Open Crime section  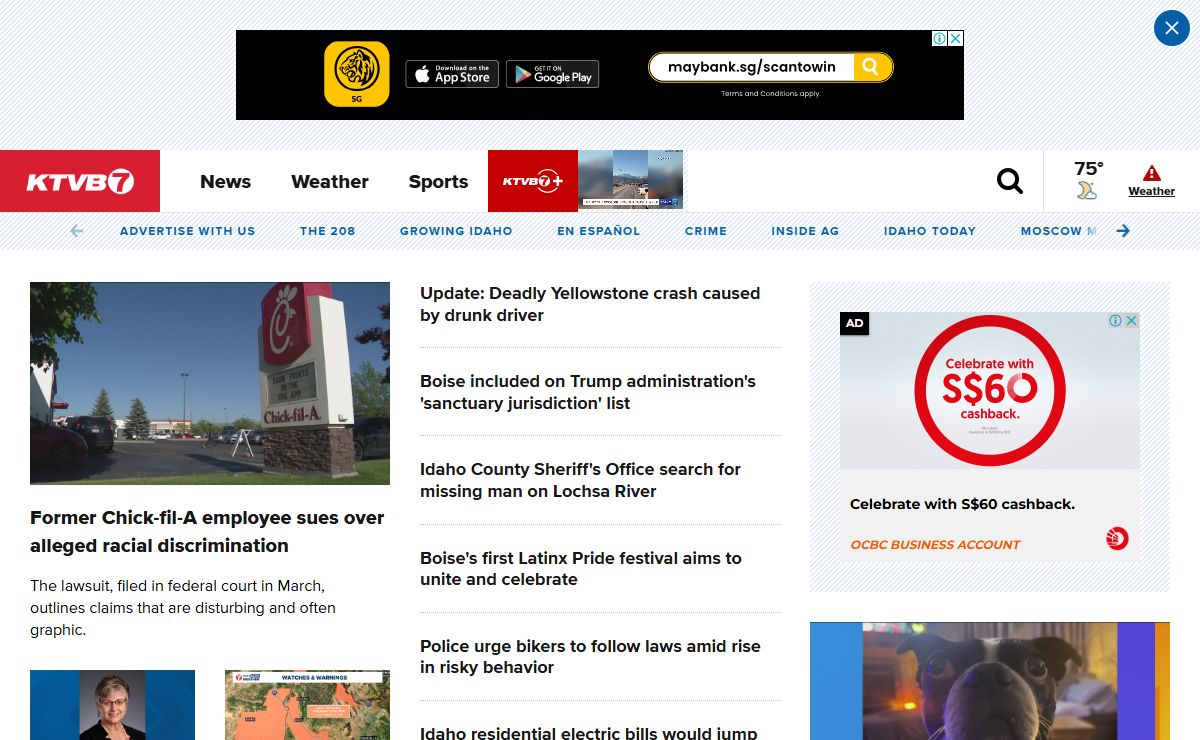(706, 231)
